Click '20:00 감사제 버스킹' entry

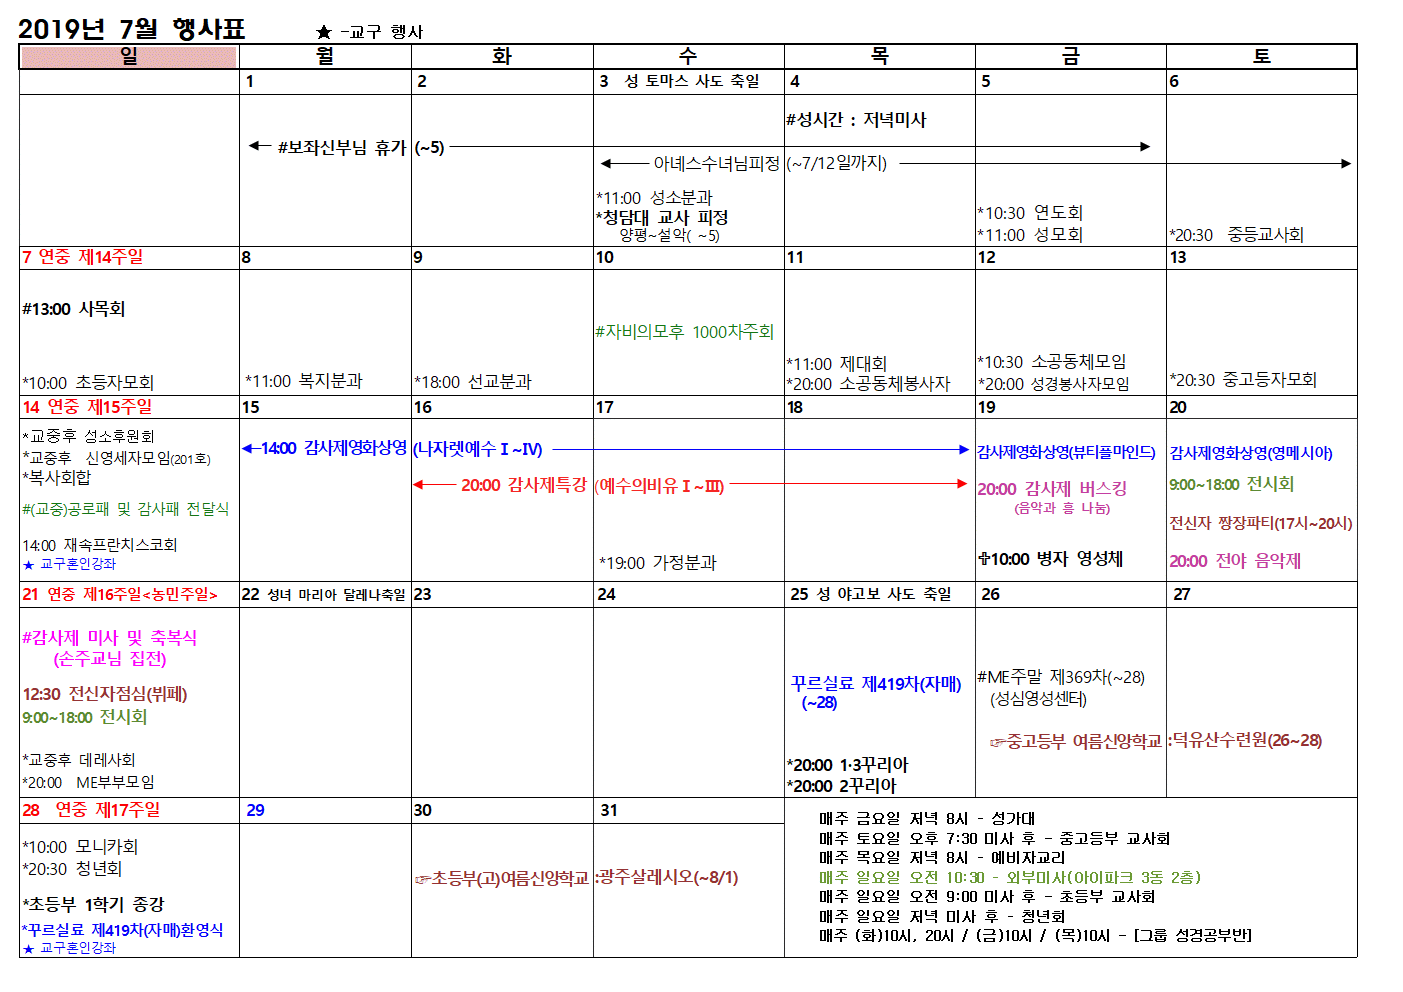[x=1052, y=489]
